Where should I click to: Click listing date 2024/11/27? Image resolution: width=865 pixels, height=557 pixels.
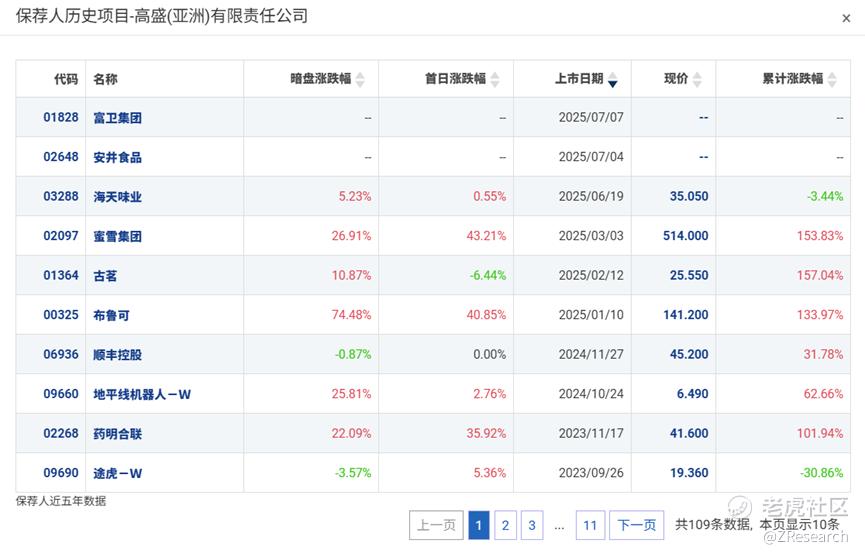point(591,355)
